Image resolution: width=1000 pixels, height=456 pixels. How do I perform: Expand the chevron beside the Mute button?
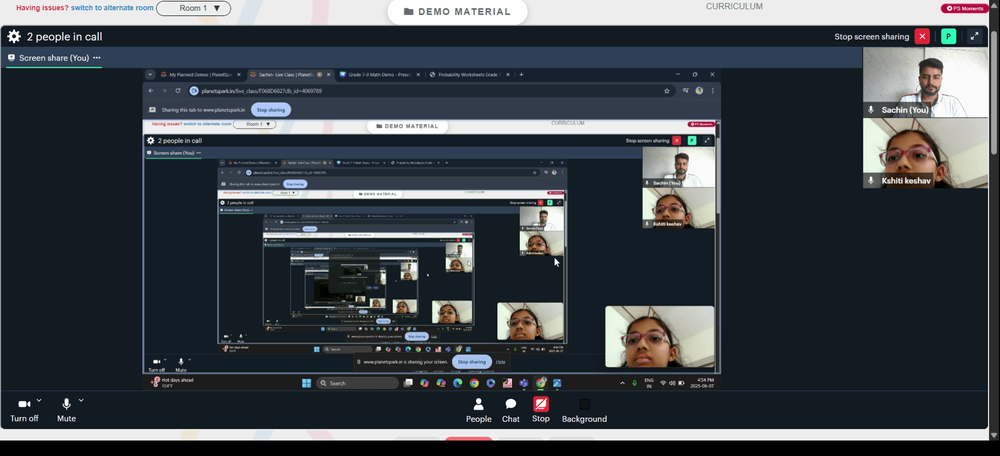click(81, 401)
